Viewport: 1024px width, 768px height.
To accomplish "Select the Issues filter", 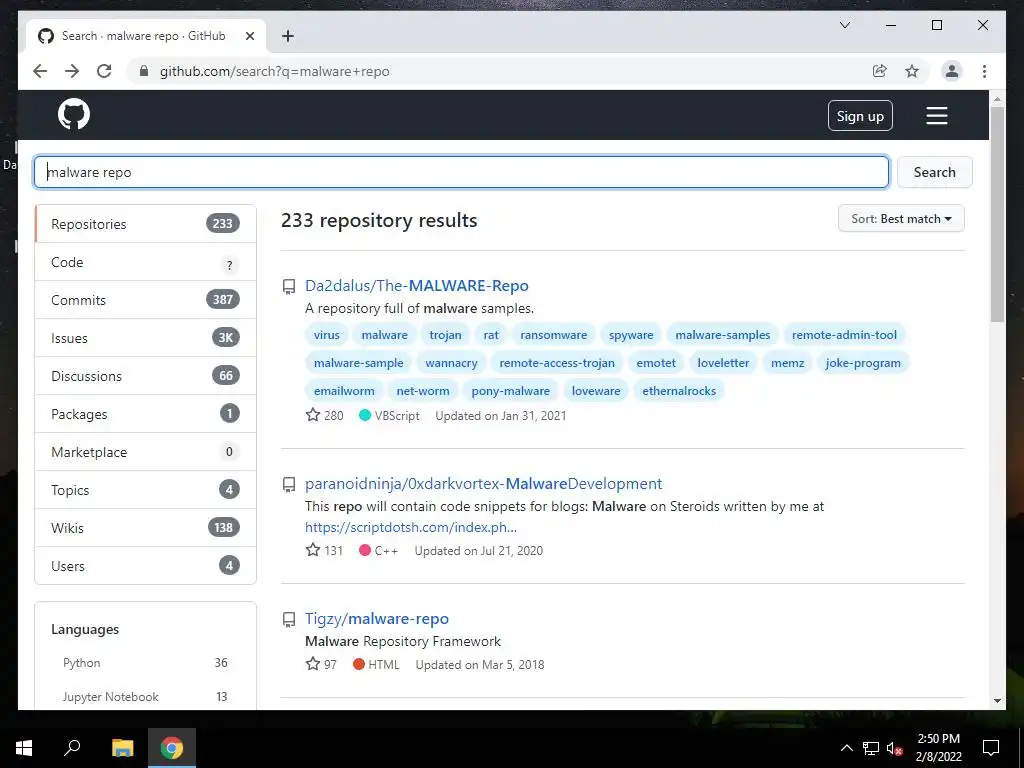I will pyautogui.click(x=146, y=338).
